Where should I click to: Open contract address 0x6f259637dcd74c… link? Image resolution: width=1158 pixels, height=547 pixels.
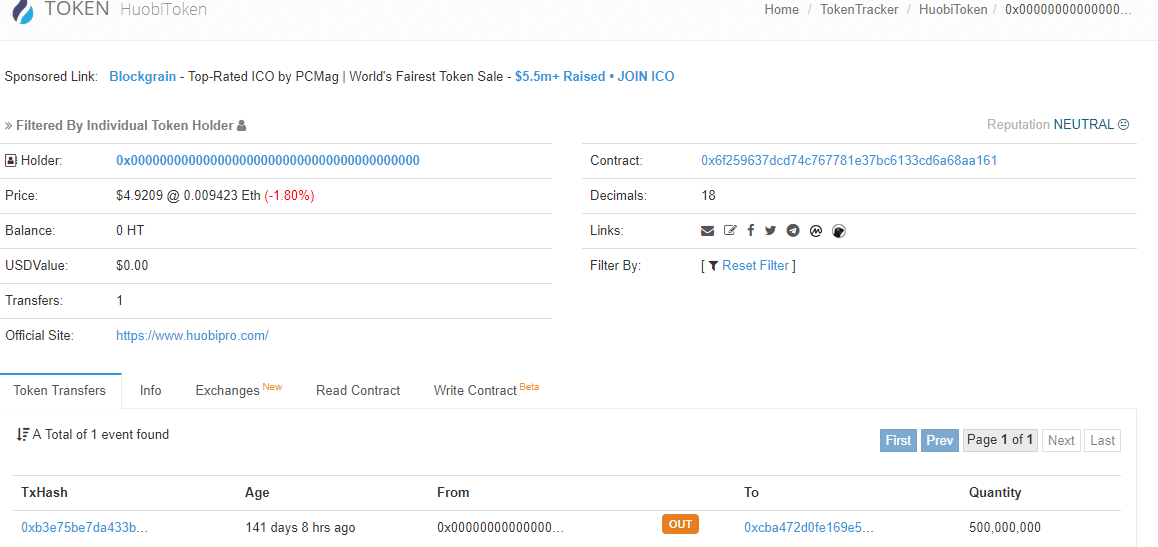849,160
